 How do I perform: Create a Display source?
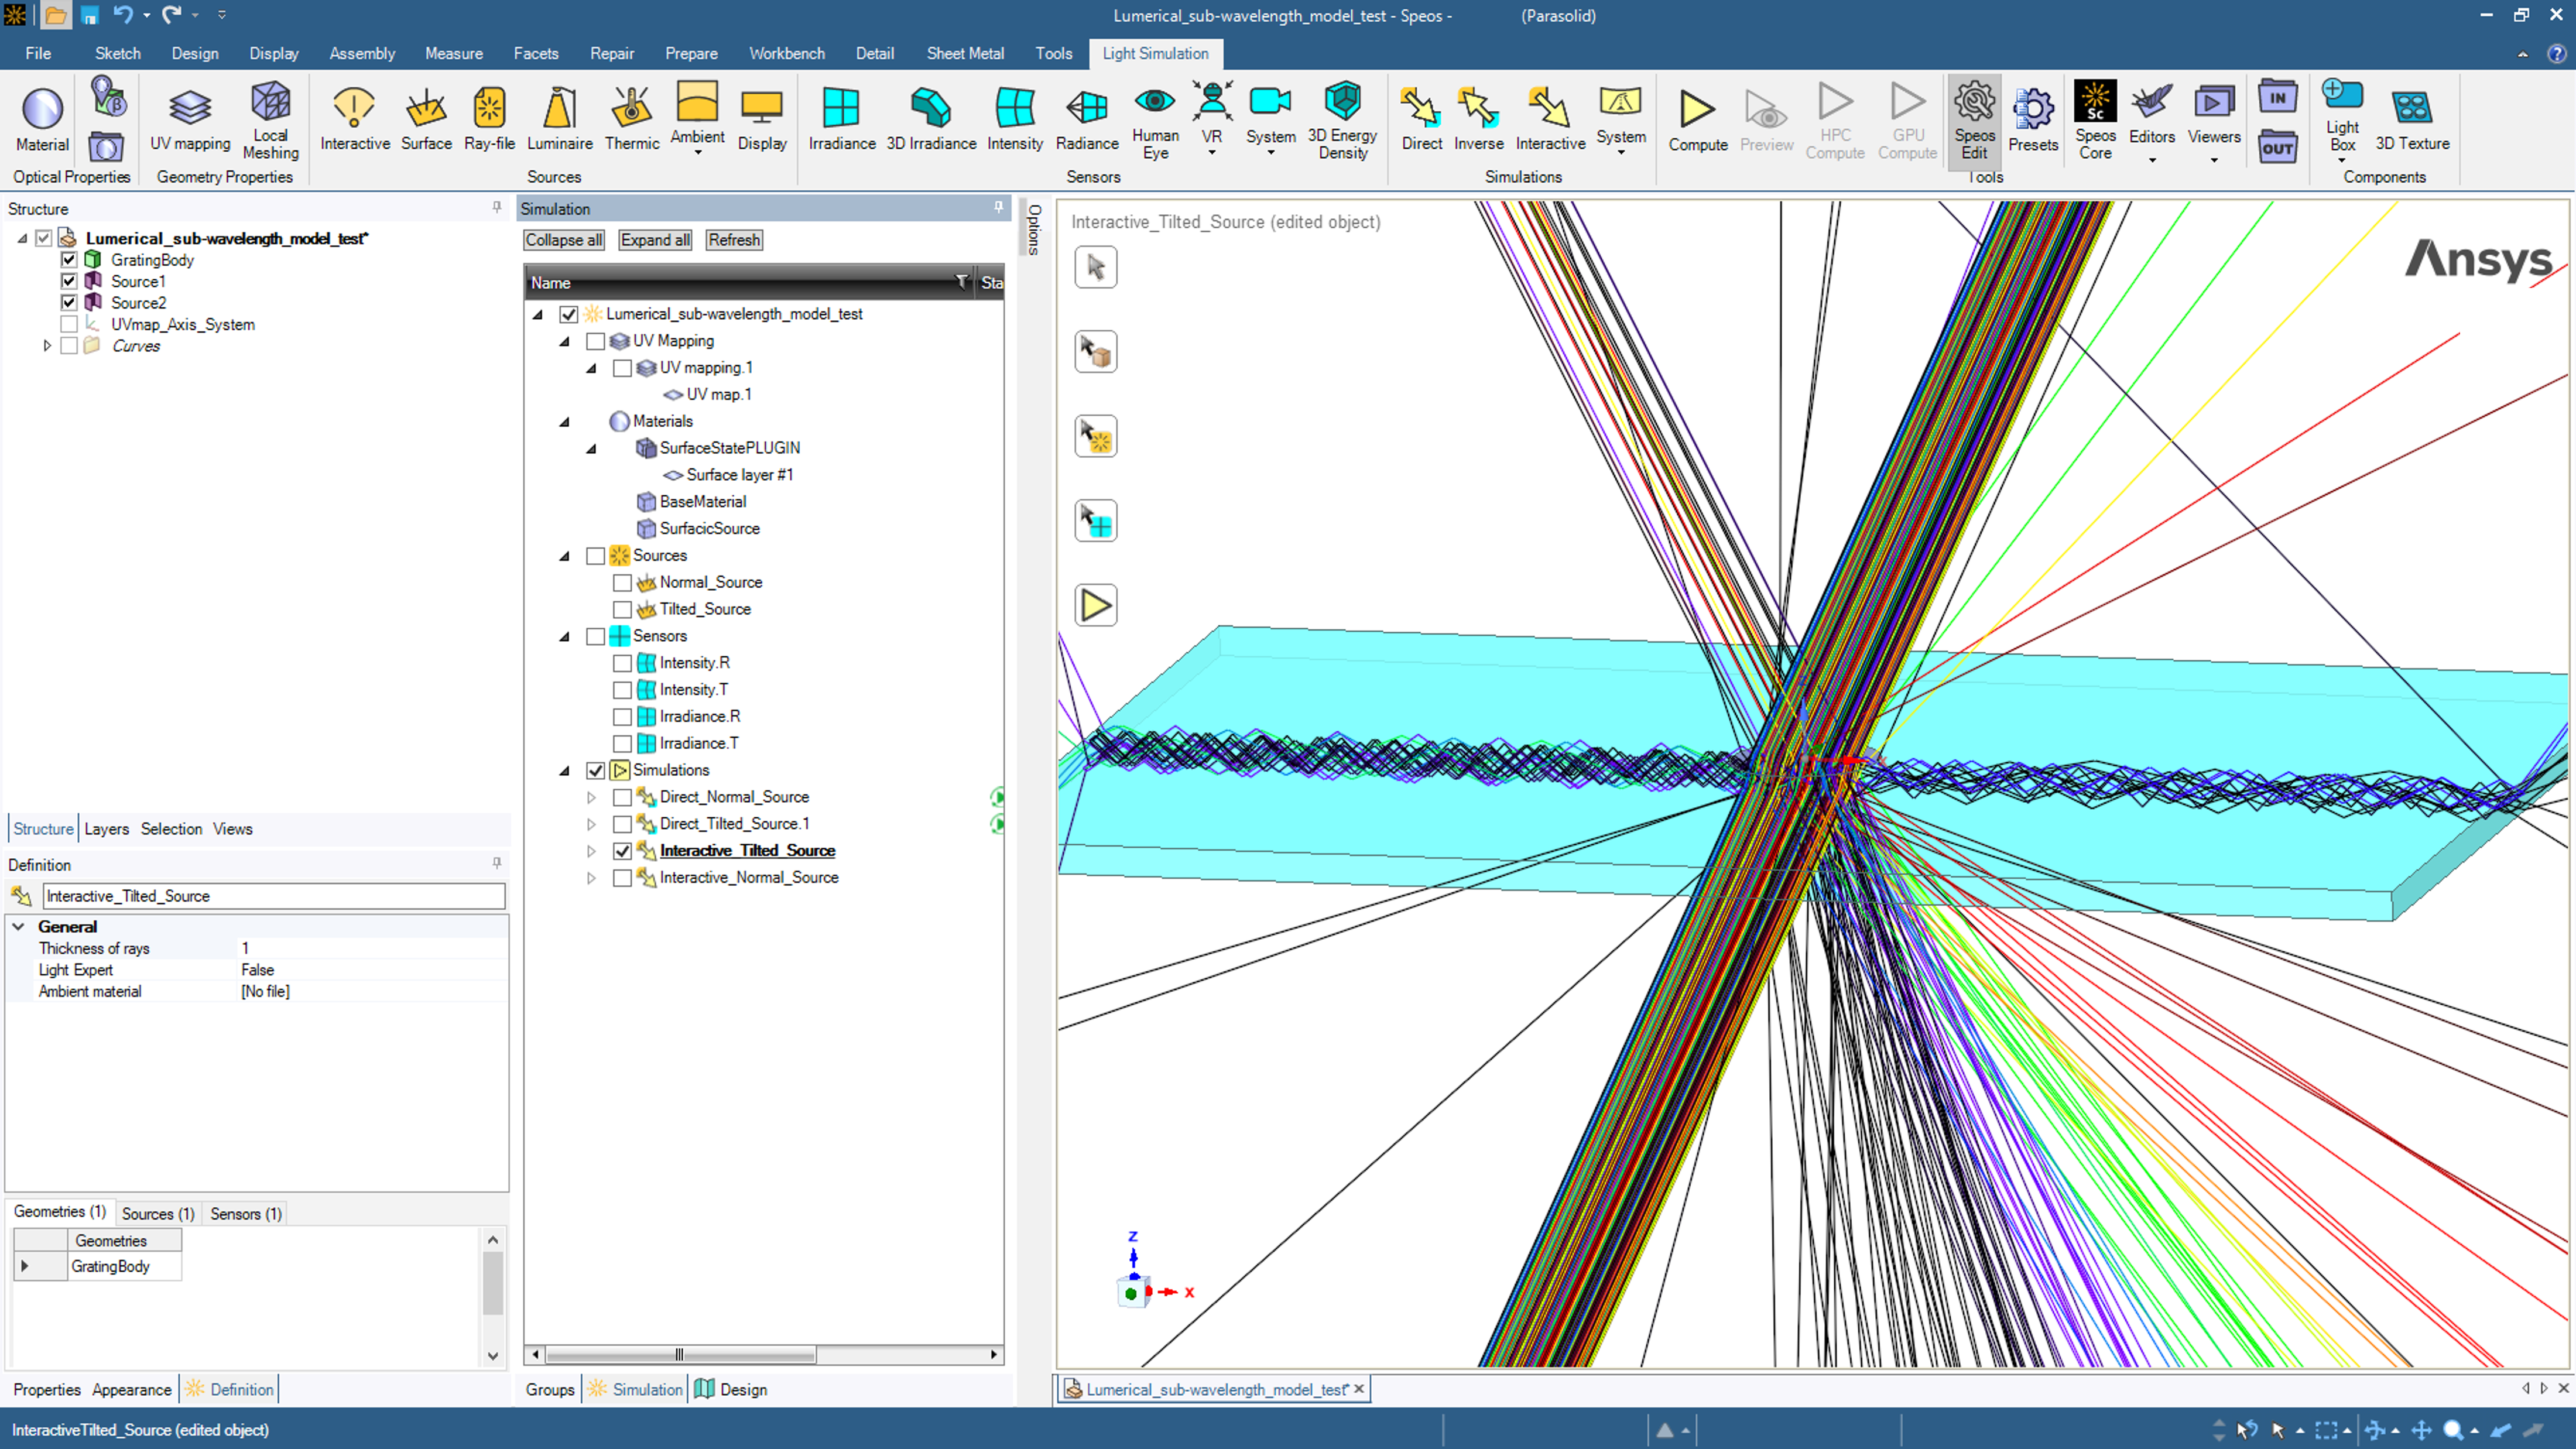(x=762, y=119)
